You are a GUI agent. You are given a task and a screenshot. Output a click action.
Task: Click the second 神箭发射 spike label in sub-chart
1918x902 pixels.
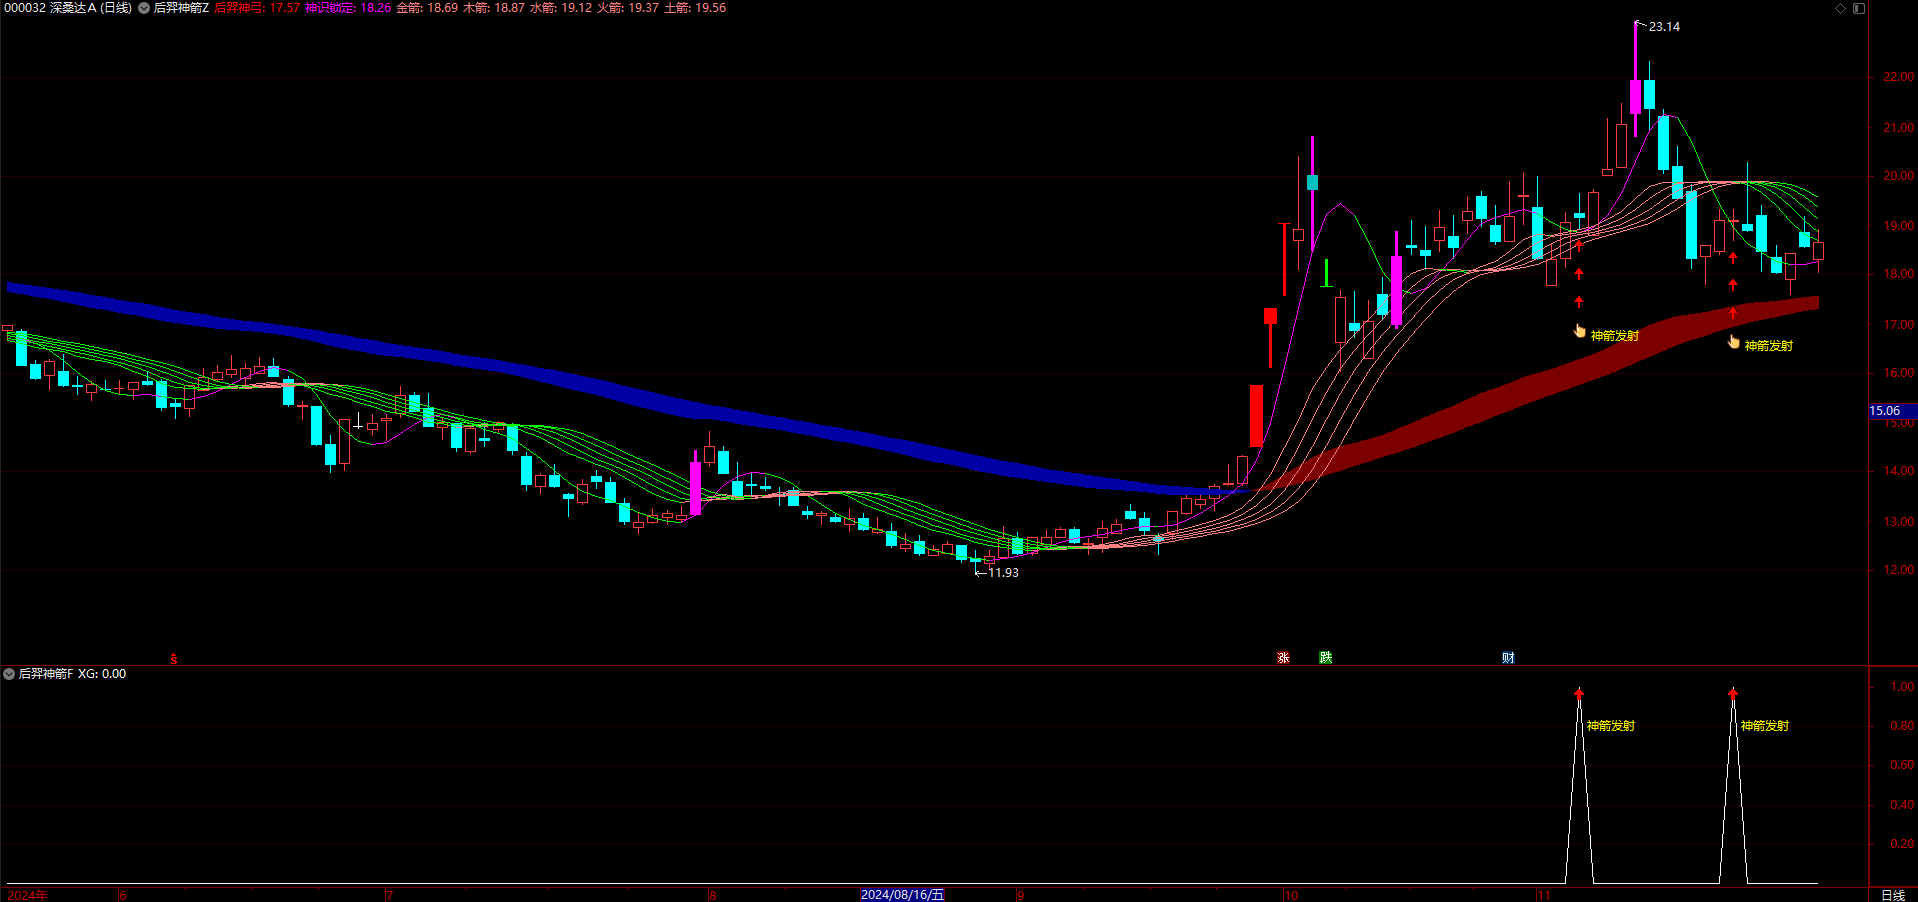[1765, 726]
